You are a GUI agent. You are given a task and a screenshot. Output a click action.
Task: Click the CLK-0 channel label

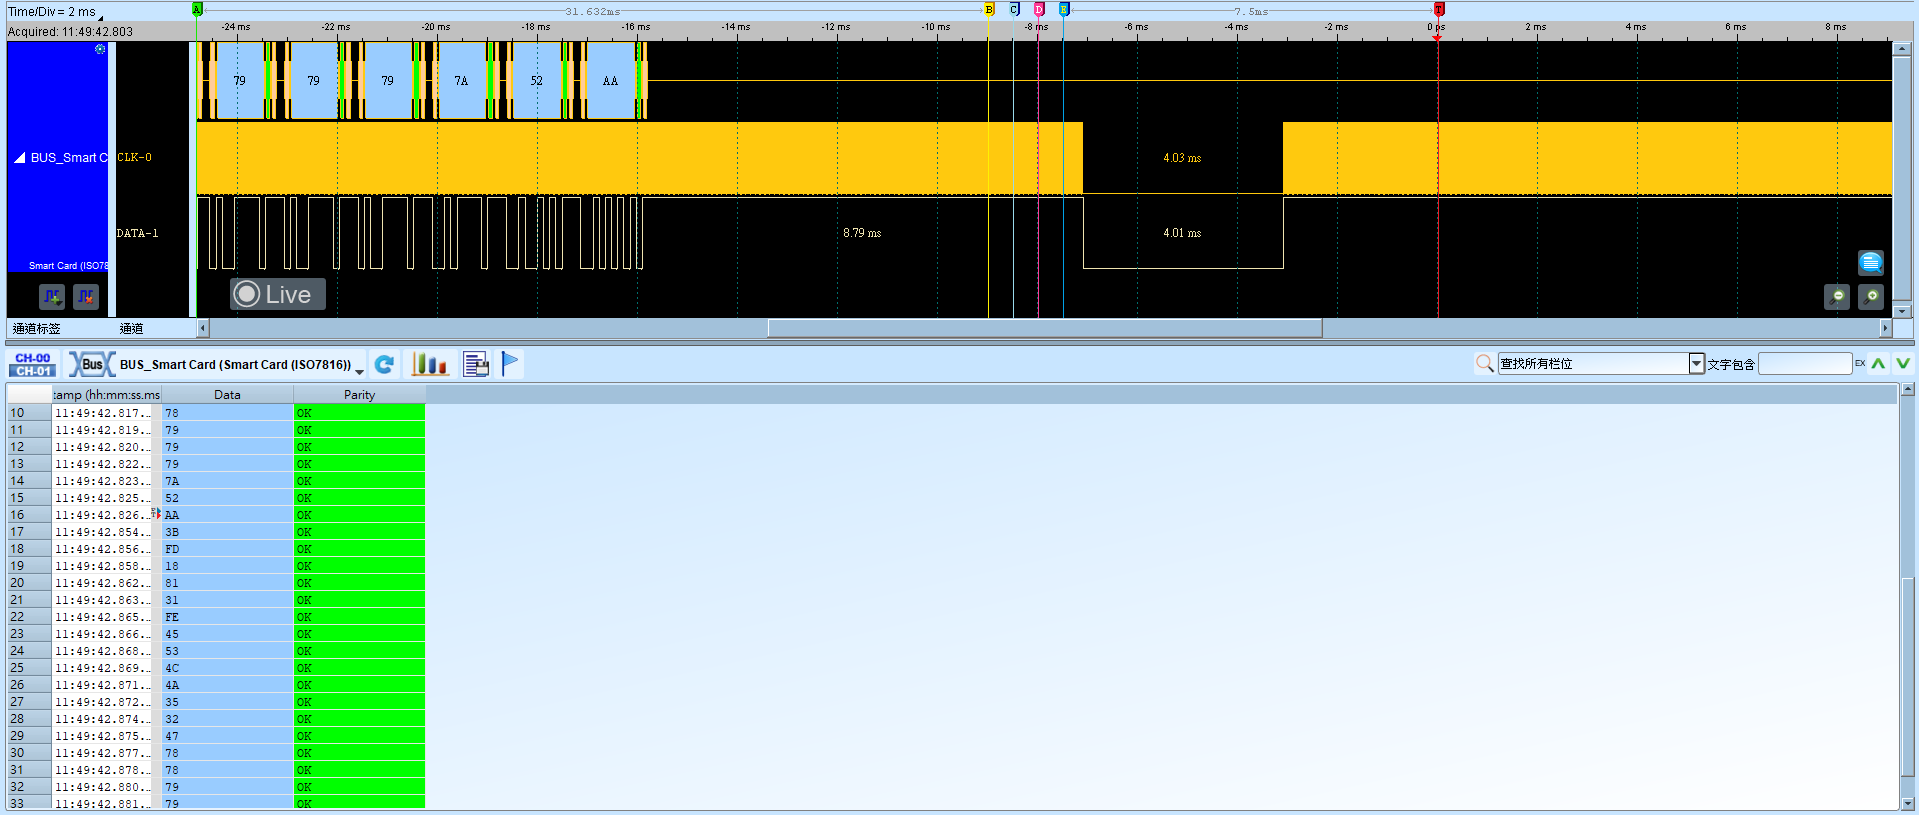(135, 157)
